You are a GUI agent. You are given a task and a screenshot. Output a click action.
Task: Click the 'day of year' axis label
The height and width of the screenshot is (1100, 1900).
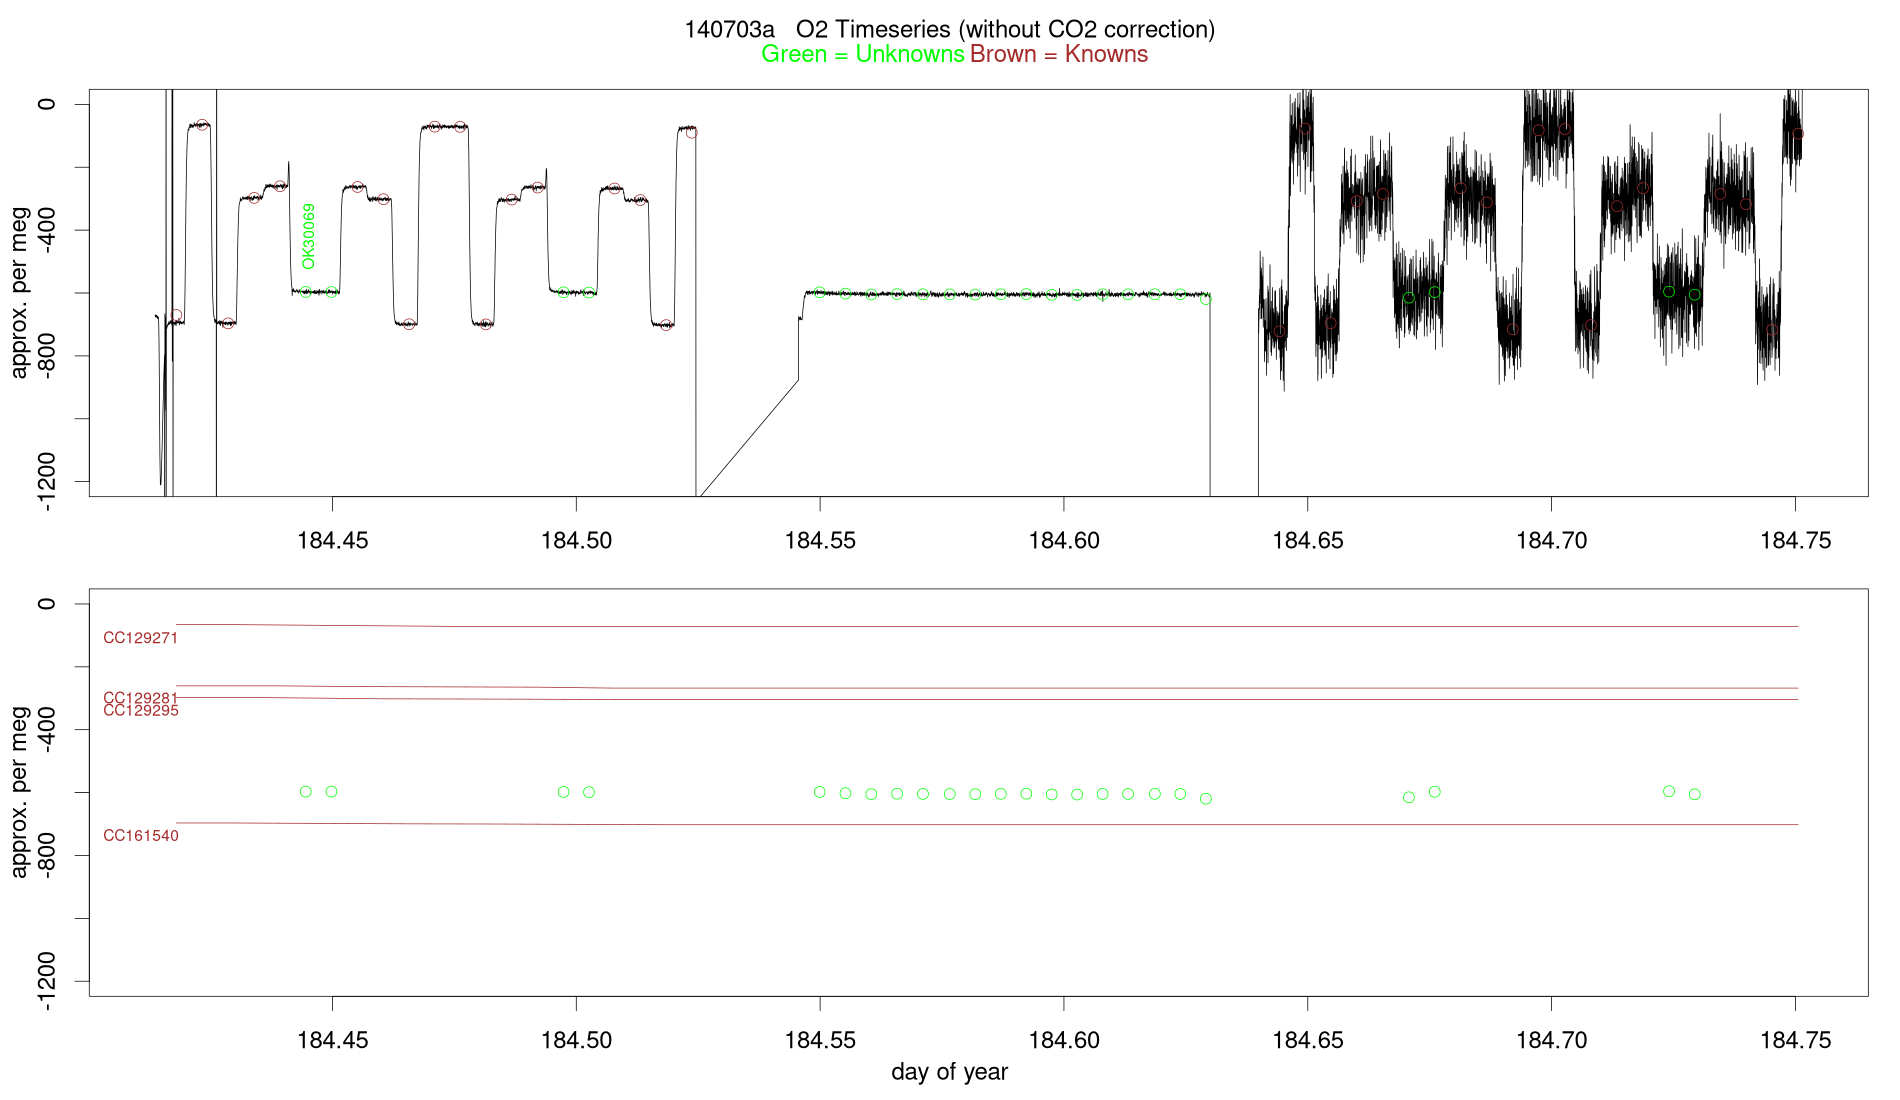click(949, 1072)
